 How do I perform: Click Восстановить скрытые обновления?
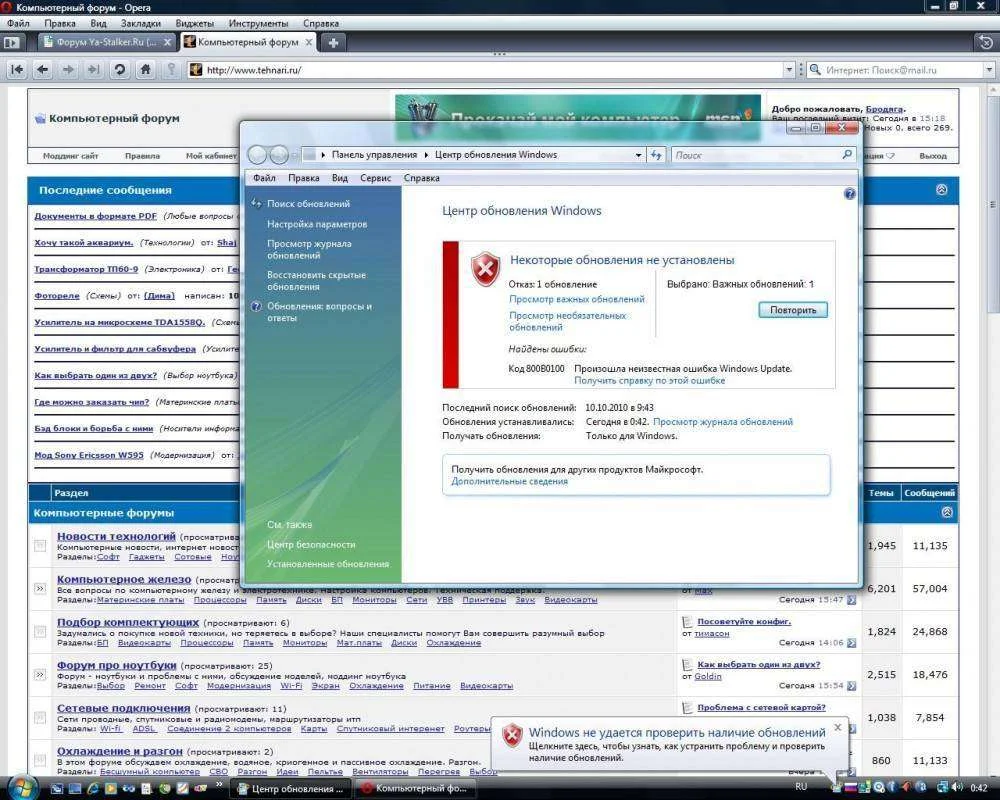point(316,281)
